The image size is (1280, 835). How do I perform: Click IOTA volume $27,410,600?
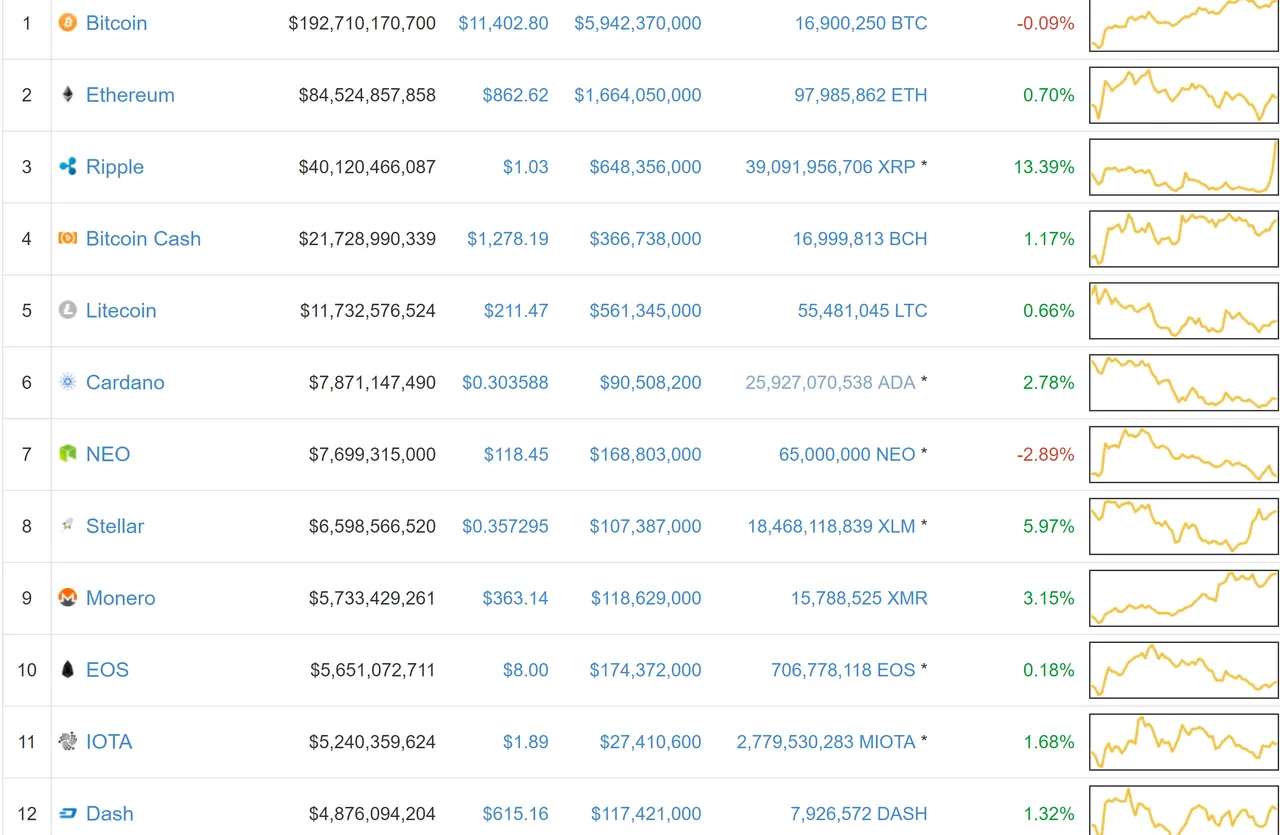[651, 742]
